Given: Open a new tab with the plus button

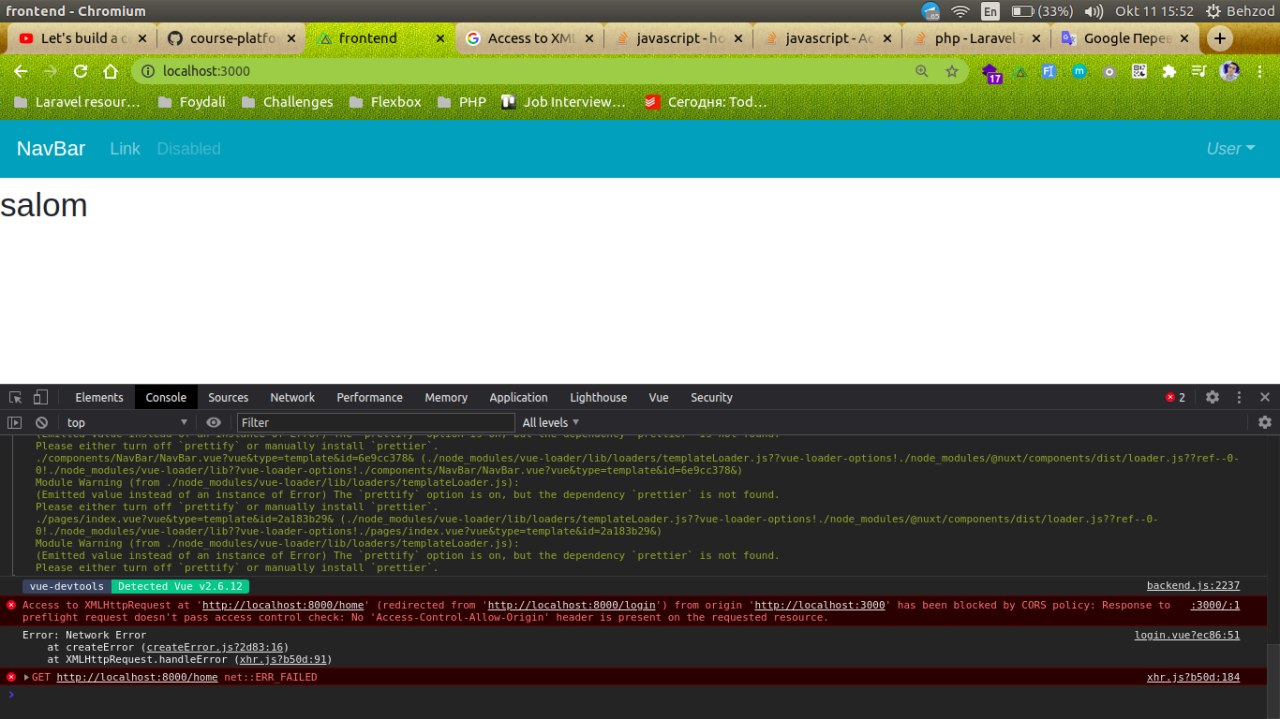Looking at the screenshot, I should click(1219, 38).
